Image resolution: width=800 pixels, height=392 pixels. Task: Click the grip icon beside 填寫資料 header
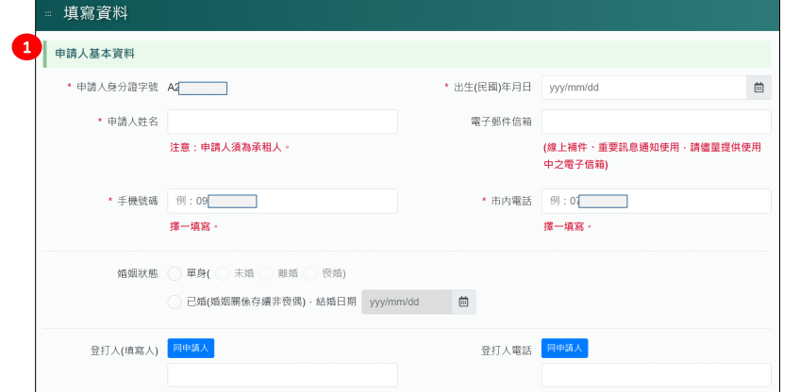[48, 14]
